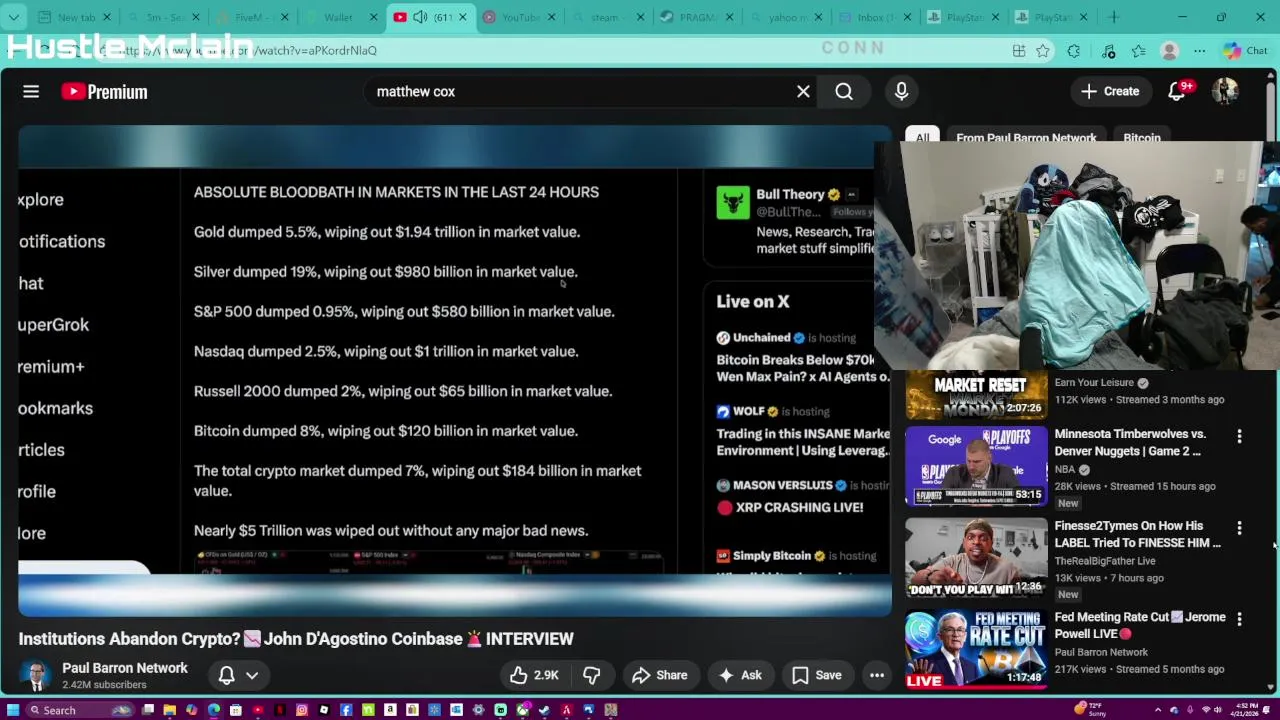The width and height of the screenshot is (1280, 720).
Task: Click the video title 'Institutions Abandon Crypto?'
Action: coord(296,638)
